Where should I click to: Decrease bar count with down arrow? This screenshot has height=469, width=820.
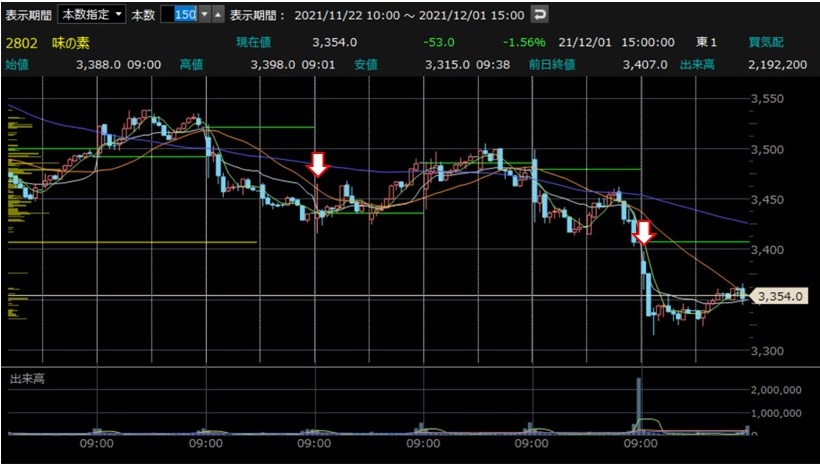(204, 15)
